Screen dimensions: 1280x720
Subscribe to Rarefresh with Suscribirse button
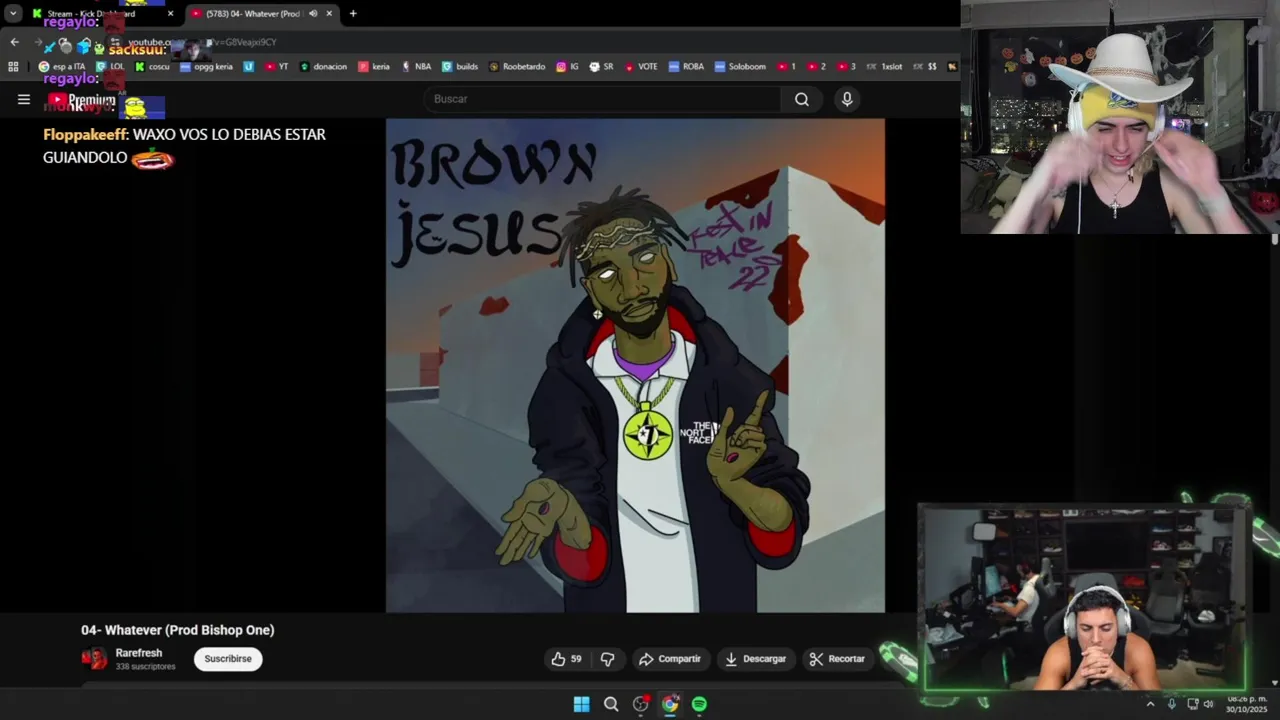pyautogui.click(x=228, y=659)
